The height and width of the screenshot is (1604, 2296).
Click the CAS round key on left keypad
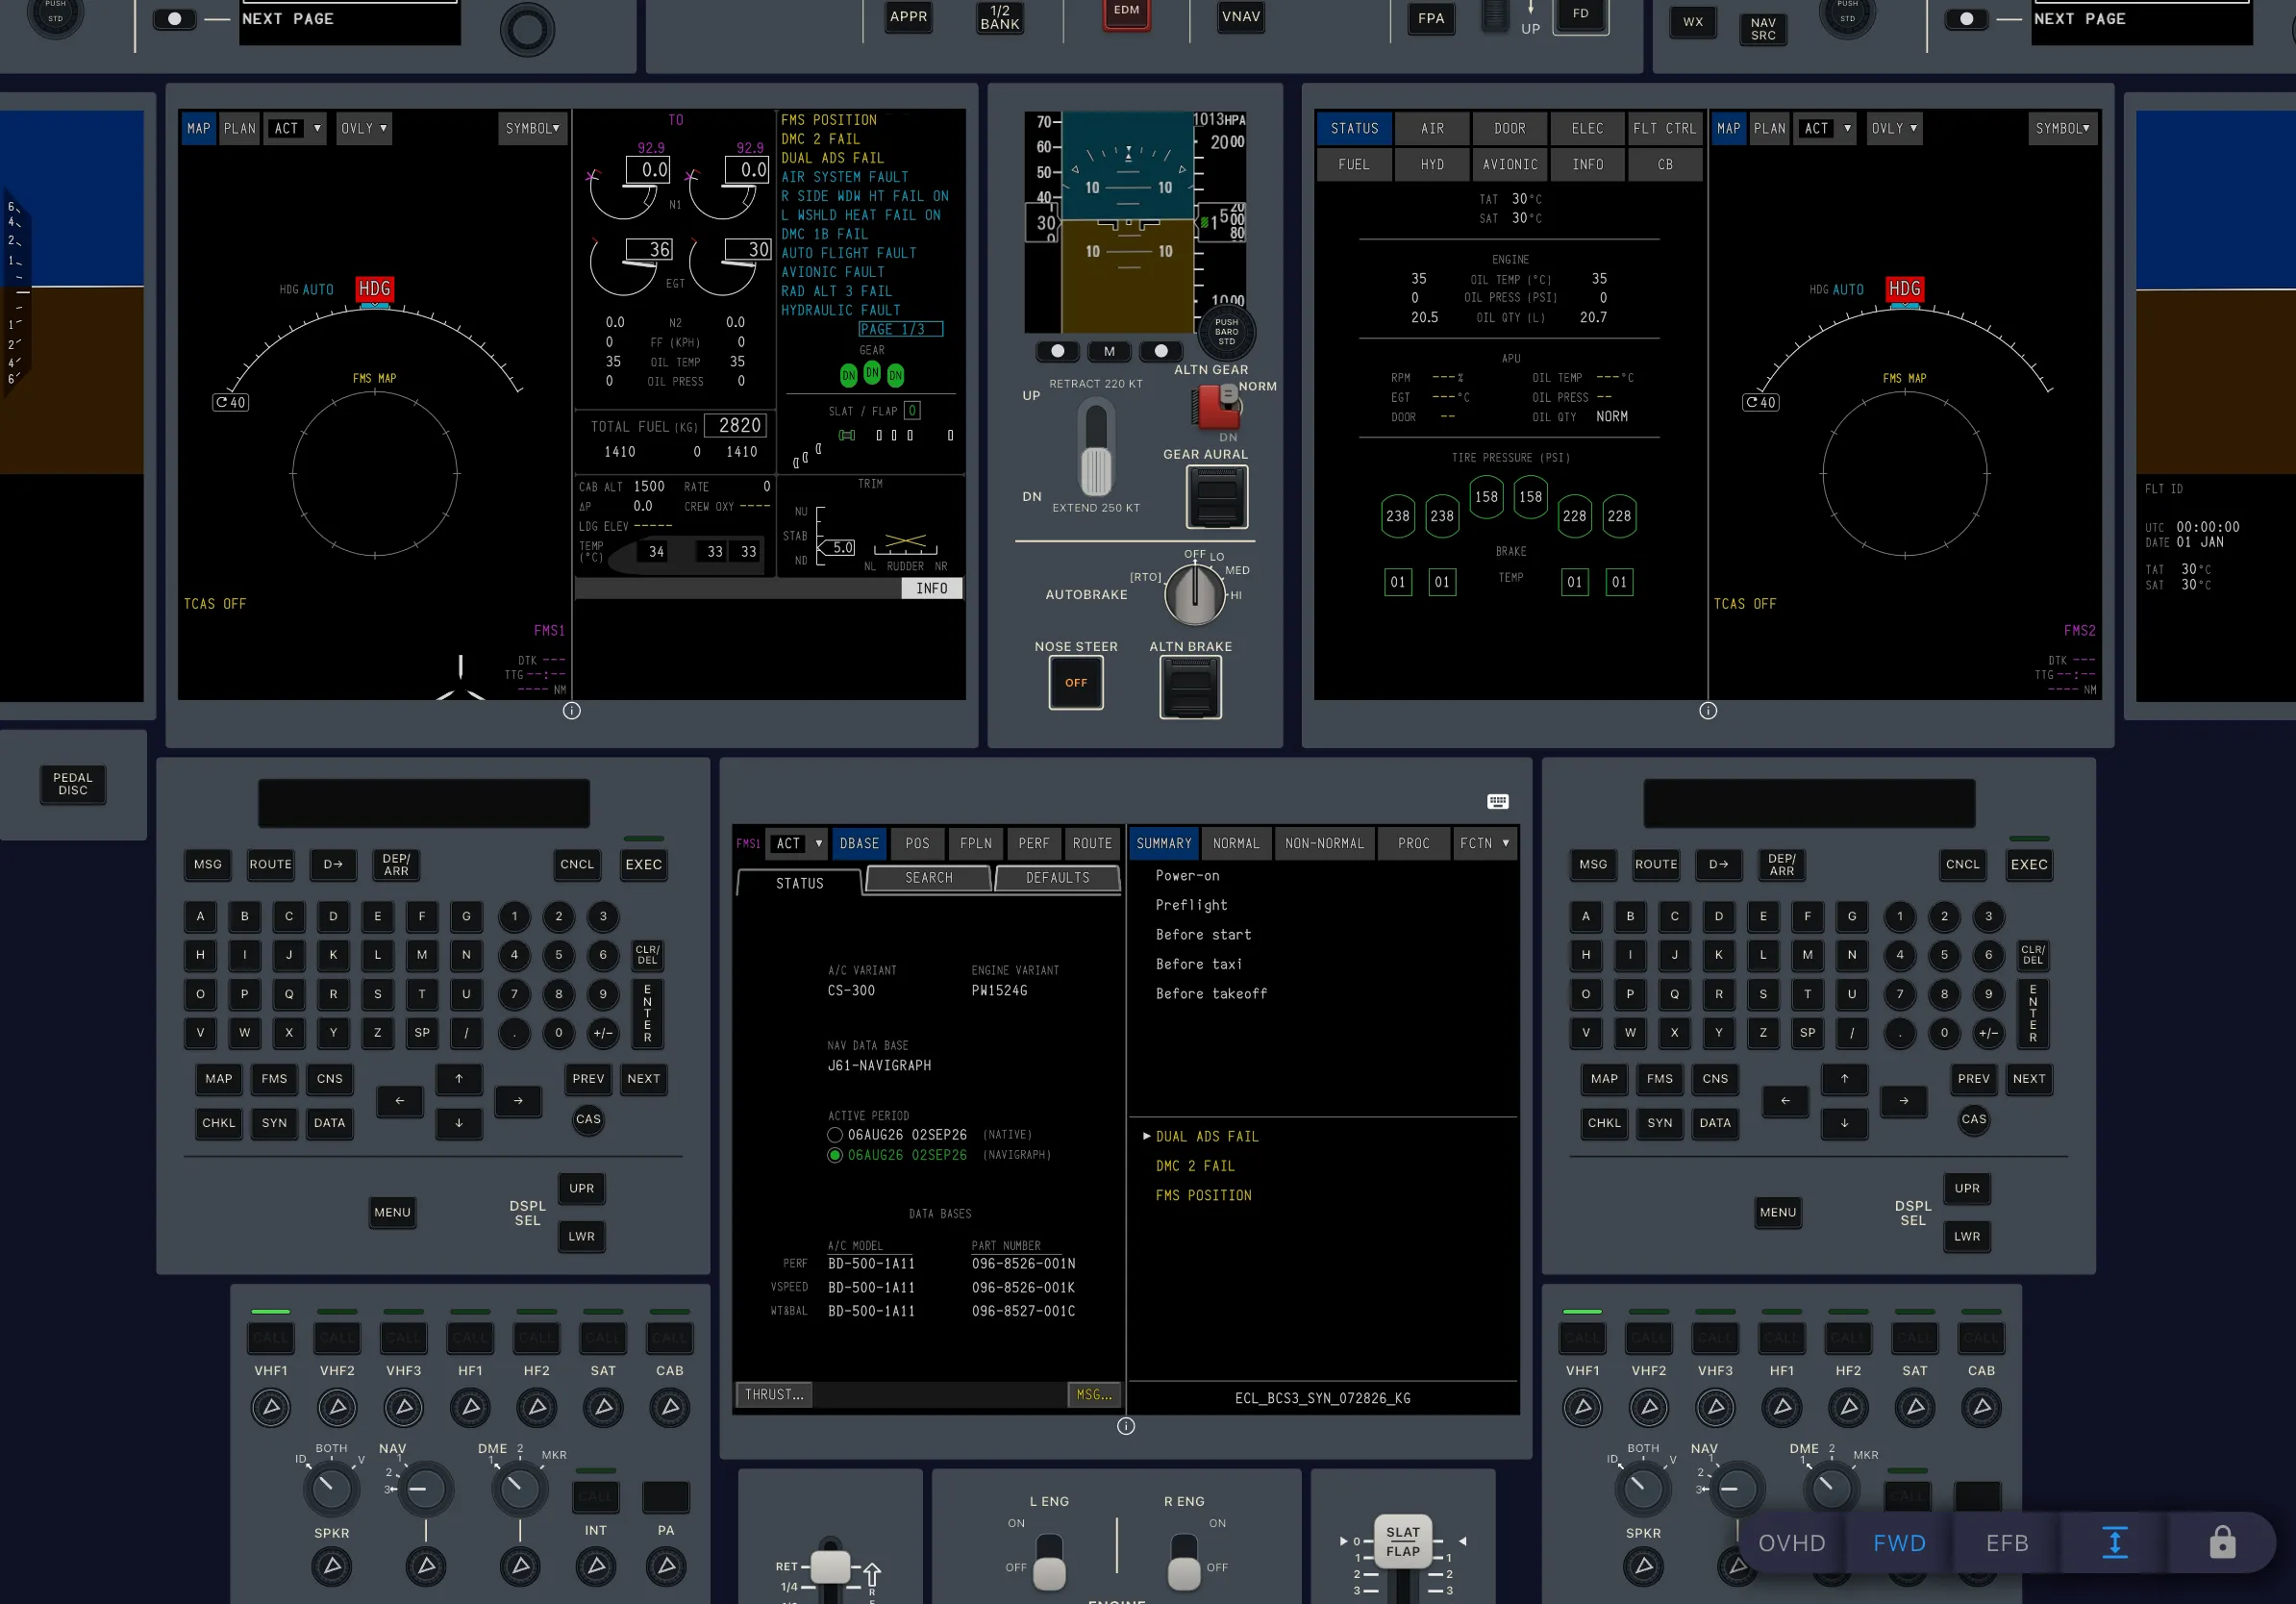pyautogui.click(x=588, y=1119)
